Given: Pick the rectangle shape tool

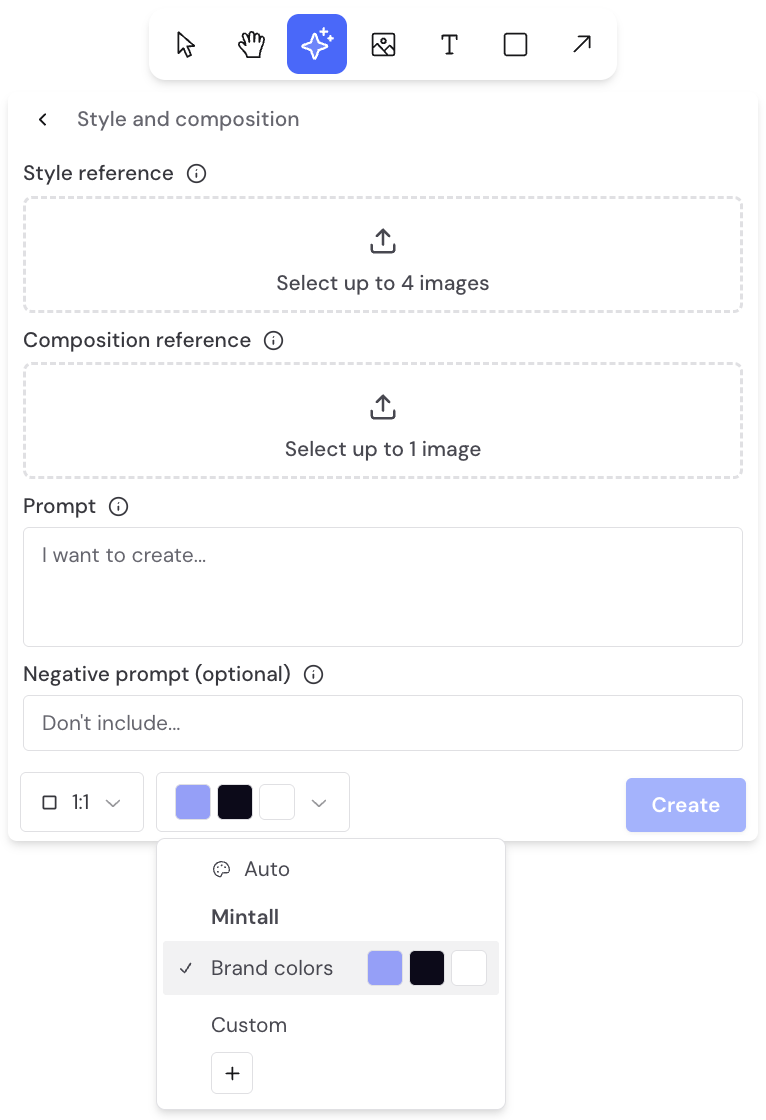Looking at the screenshot, I should tap(515, 44).
